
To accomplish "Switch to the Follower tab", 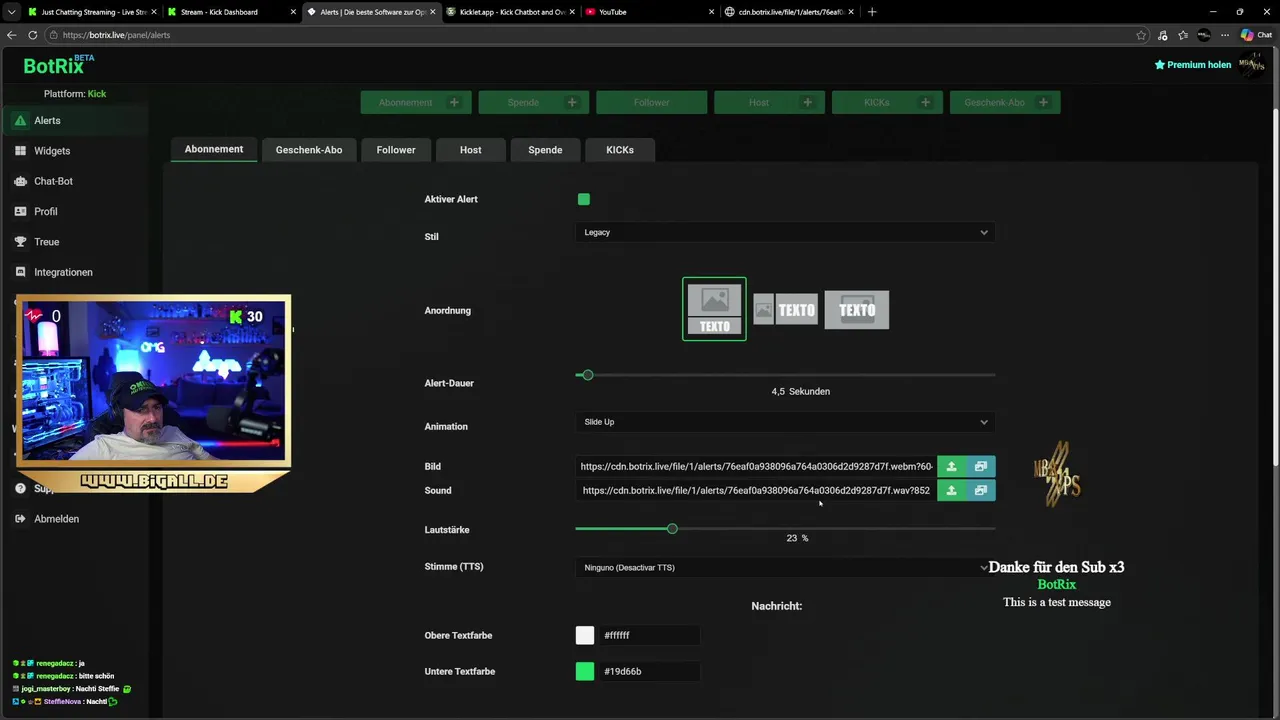I will tap(396, 150).
